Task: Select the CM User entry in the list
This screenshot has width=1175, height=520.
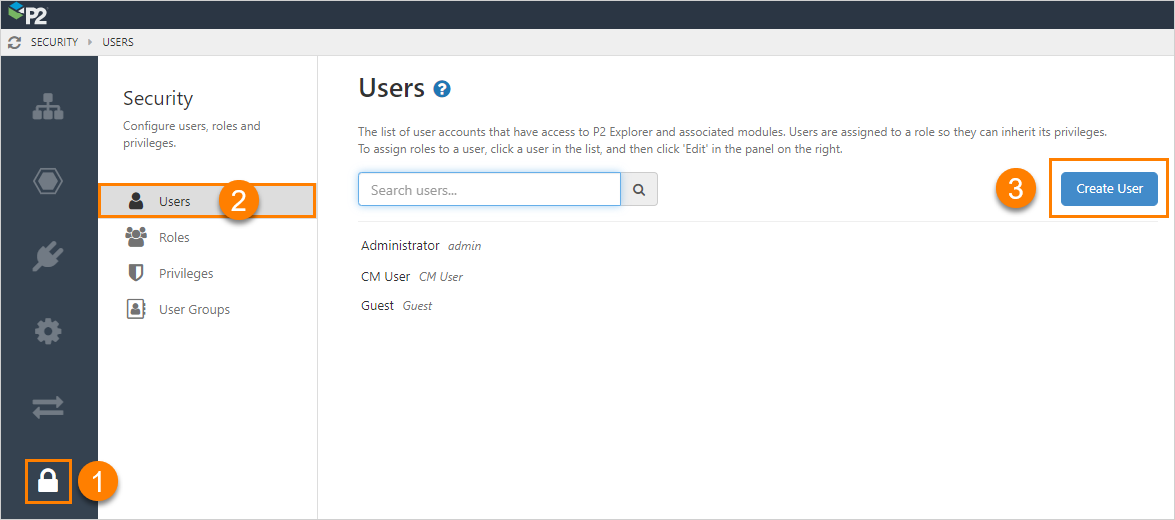Action: click(x=386, y=277)
